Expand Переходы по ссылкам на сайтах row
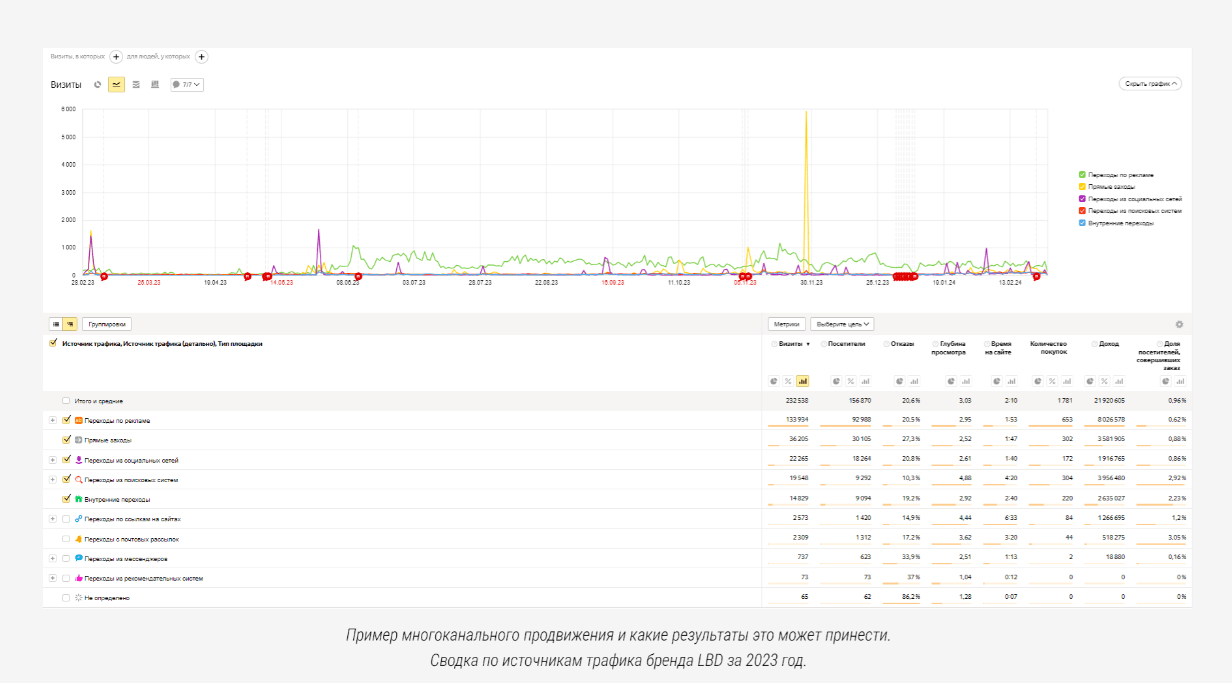The width and height of the screenshot is (1232, 683). [53, 518]
